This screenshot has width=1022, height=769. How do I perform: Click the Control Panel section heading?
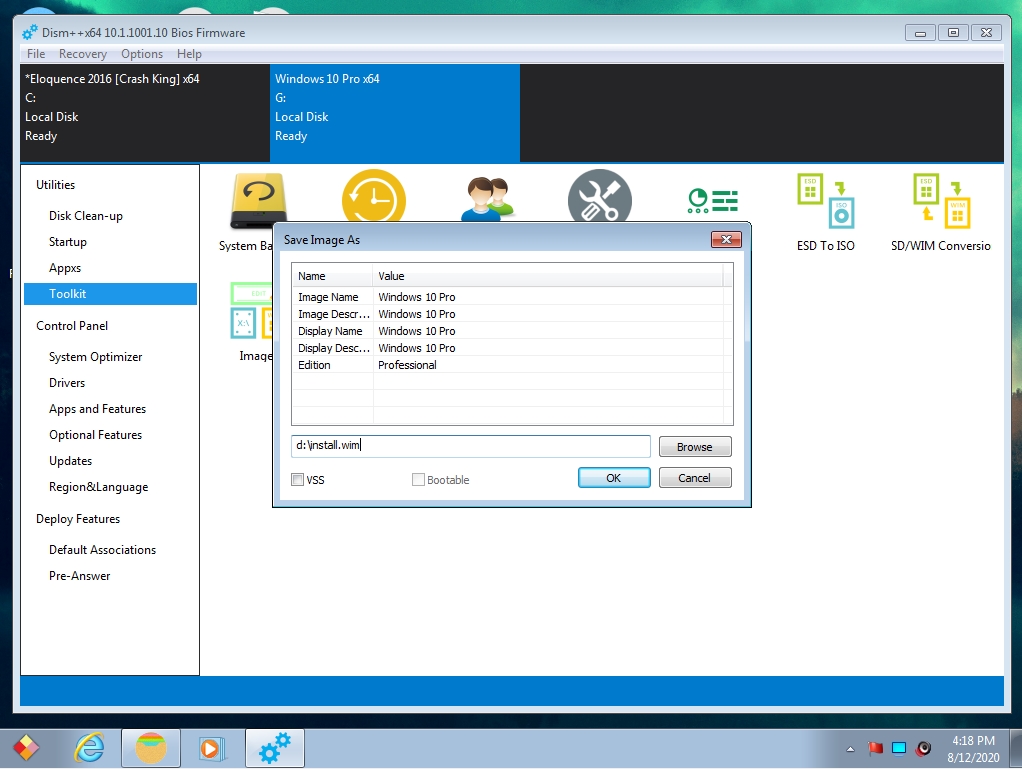coord(72,325)
